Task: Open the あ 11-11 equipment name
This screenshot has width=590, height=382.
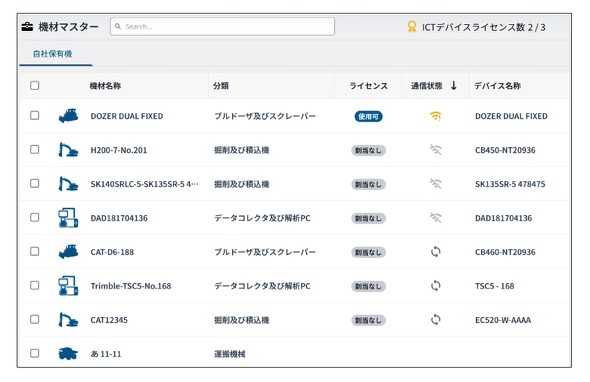Action: 106,354
